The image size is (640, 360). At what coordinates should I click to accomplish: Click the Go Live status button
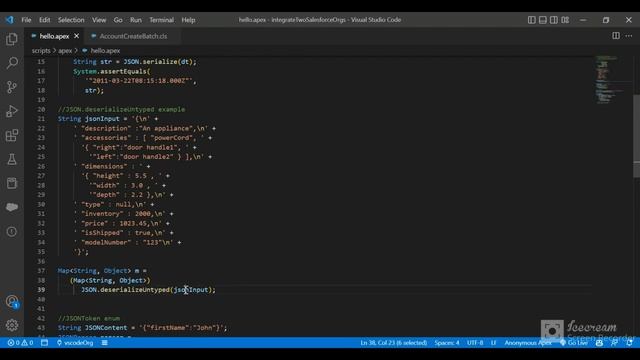pos(574,343)
